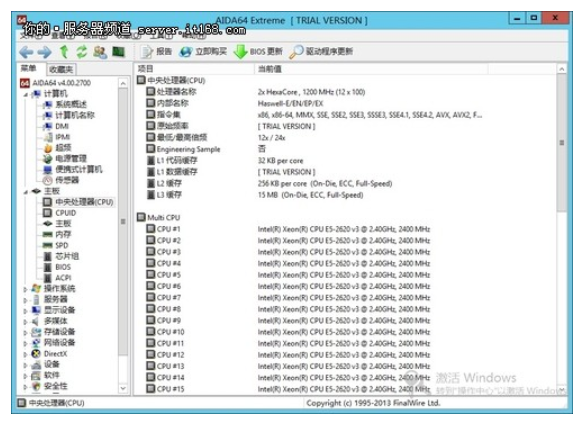Click the Forward navigation arrow

point(44,52)
